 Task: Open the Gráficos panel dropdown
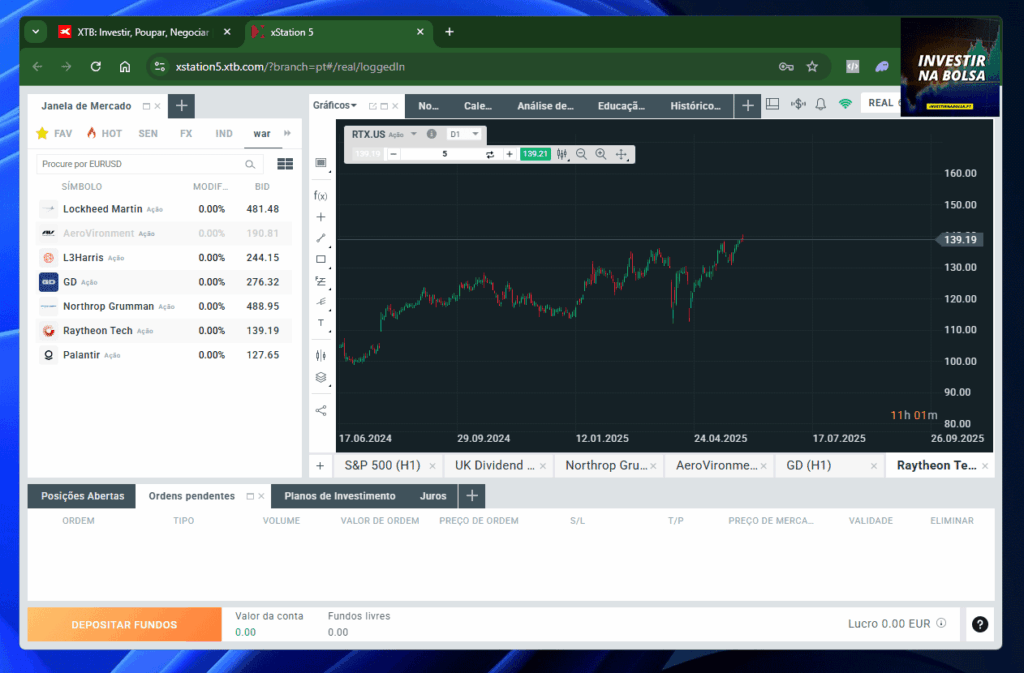pos(334,105)
